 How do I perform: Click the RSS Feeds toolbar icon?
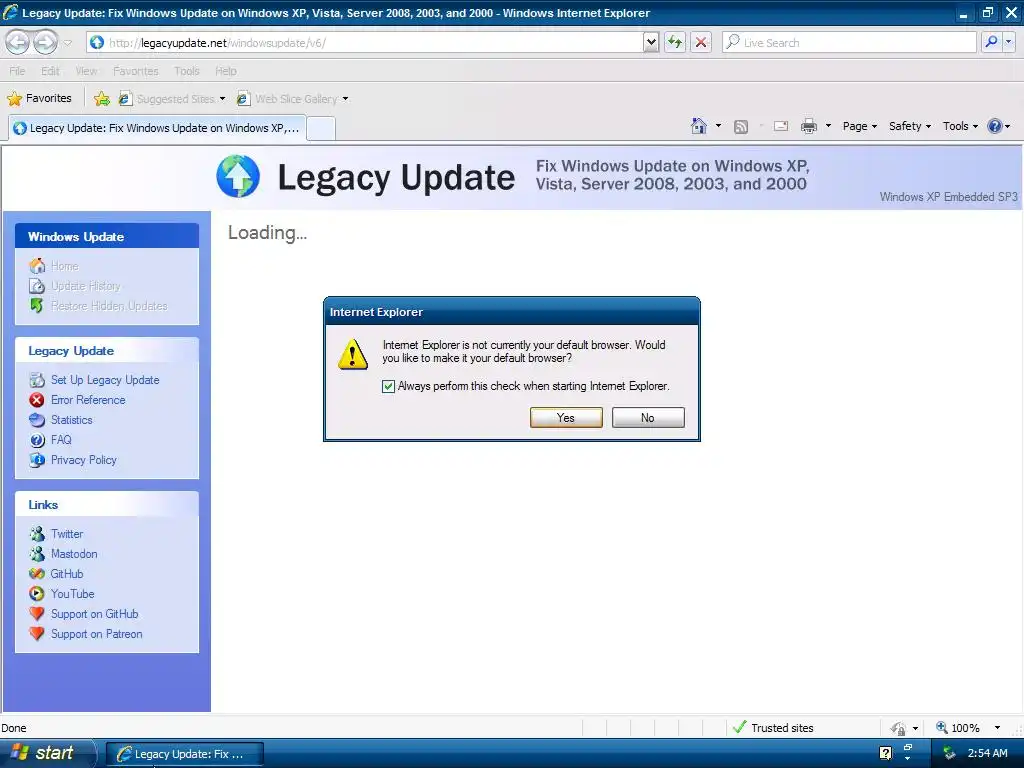(741, 127)
